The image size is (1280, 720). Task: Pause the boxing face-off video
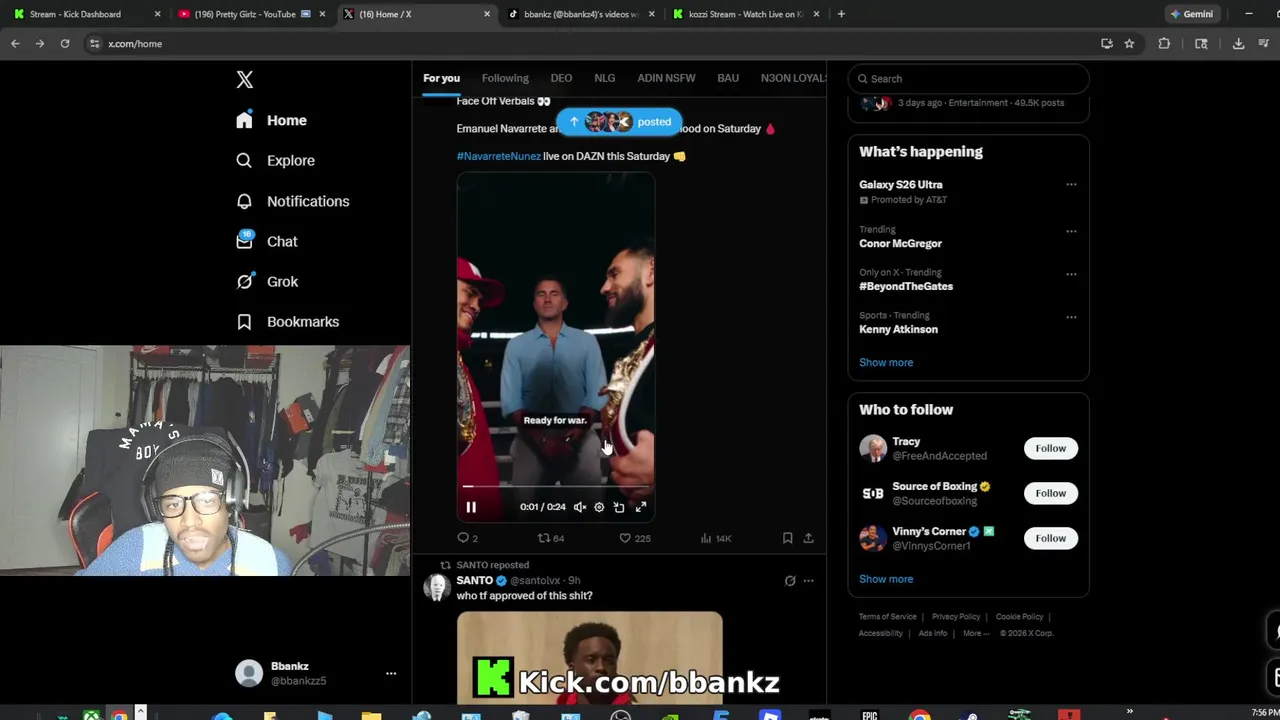tap(471, 507)
